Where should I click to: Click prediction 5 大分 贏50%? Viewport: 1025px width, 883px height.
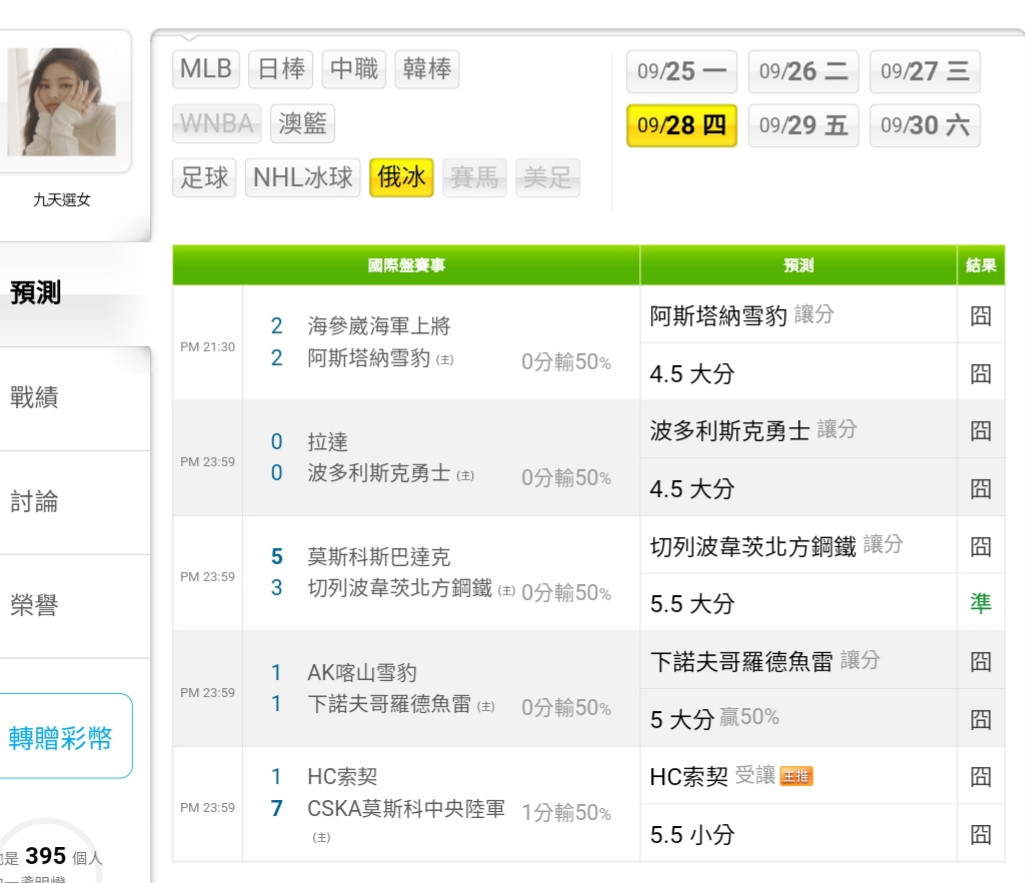[714, 718]
